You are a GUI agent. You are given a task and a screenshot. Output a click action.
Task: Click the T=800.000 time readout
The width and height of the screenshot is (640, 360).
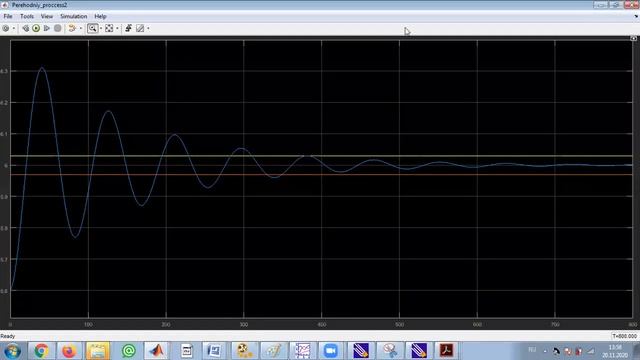coord(624,336)
